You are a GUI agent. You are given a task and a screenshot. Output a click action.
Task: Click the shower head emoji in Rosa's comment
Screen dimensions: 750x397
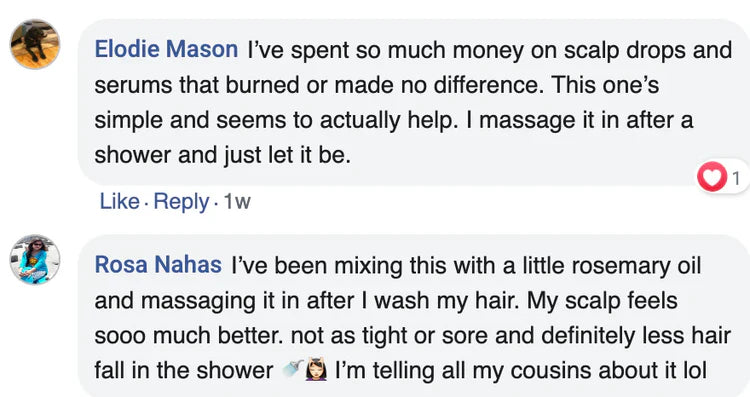[293, 369]
